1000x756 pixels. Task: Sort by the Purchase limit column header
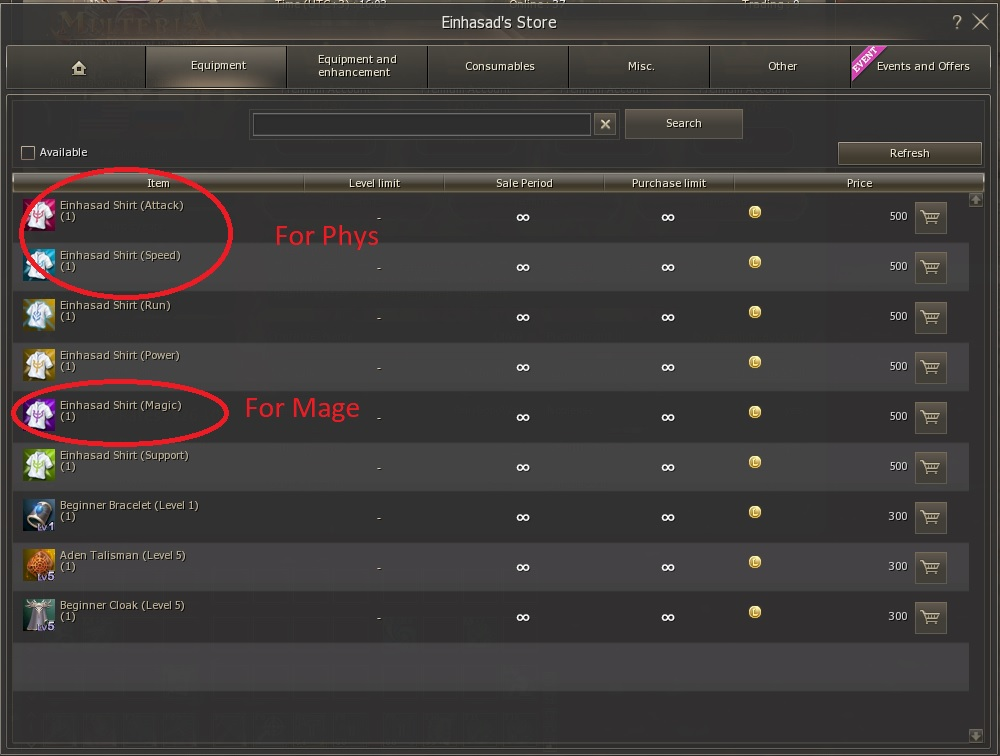click(x=668, y=183)
